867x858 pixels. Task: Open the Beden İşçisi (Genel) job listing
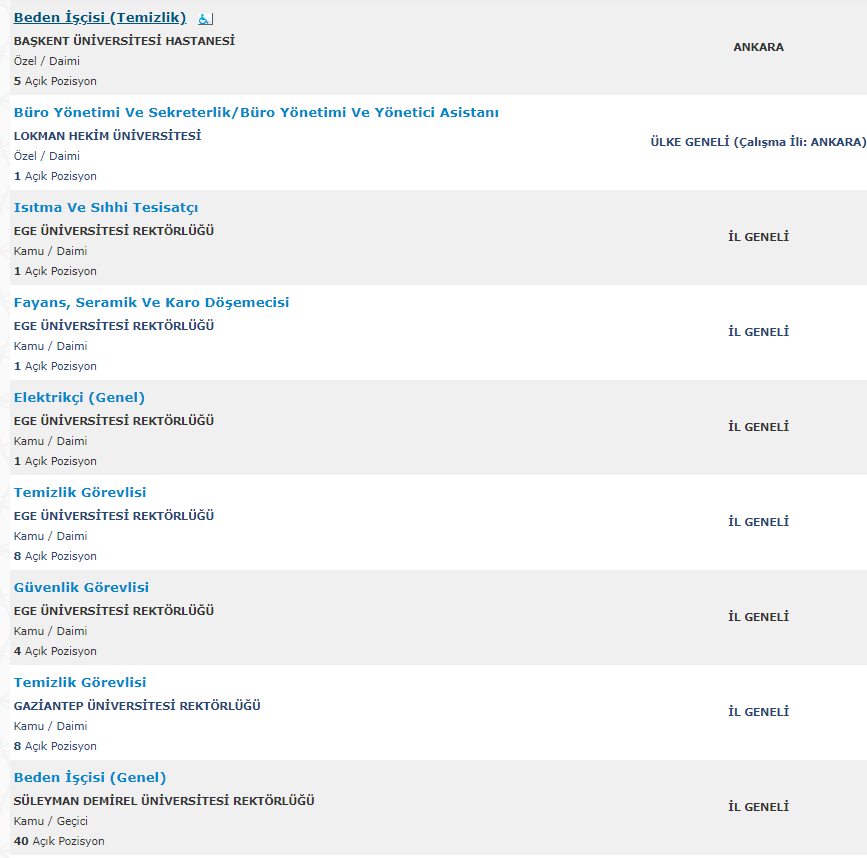pyautogui.click(x=90, y=778)
